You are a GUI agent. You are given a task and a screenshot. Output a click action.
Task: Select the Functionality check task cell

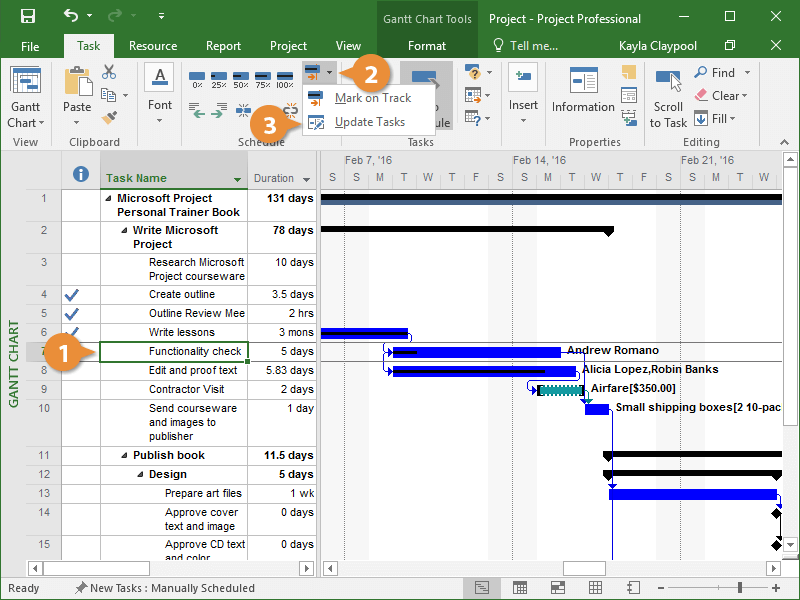click(174, 351)
